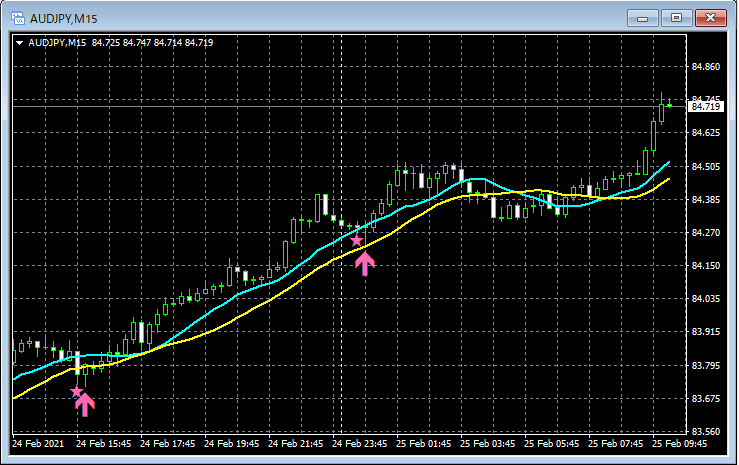The image size is (739, 465).
Task: Click the 83.560 price scale label
Action: 706,432
